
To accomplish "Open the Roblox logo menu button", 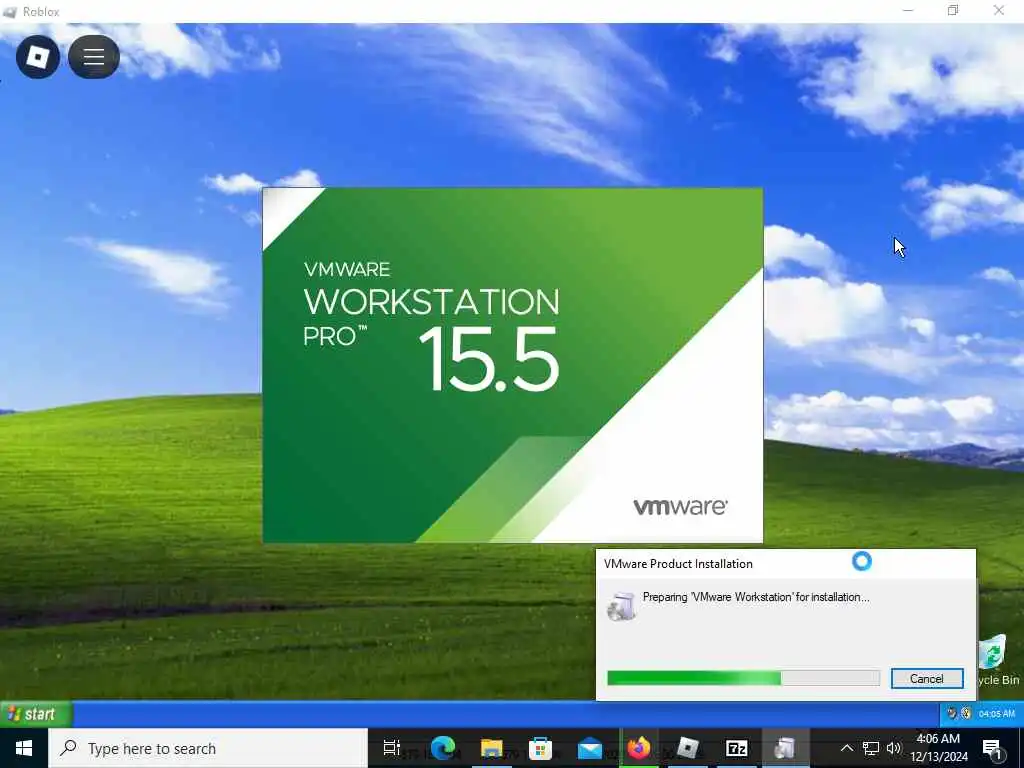I will pyautogui.click(x=38, y=57).
